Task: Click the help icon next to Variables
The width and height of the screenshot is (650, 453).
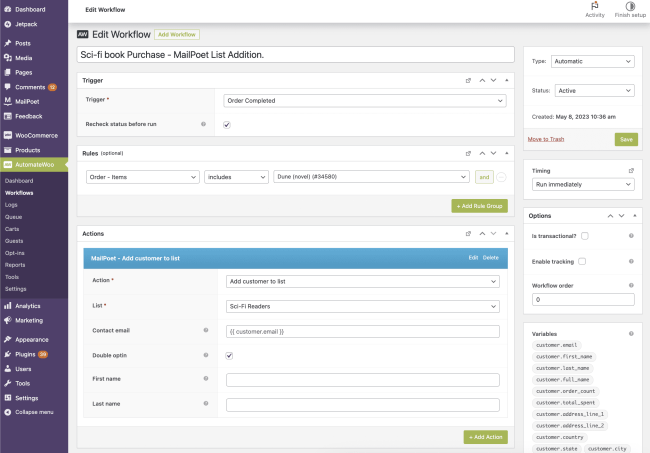Action: tap(630, 332)
